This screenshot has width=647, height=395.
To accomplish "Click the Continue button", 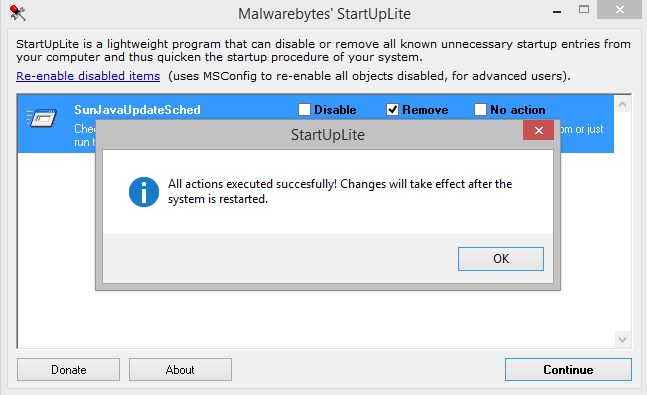I will (568, 369).
